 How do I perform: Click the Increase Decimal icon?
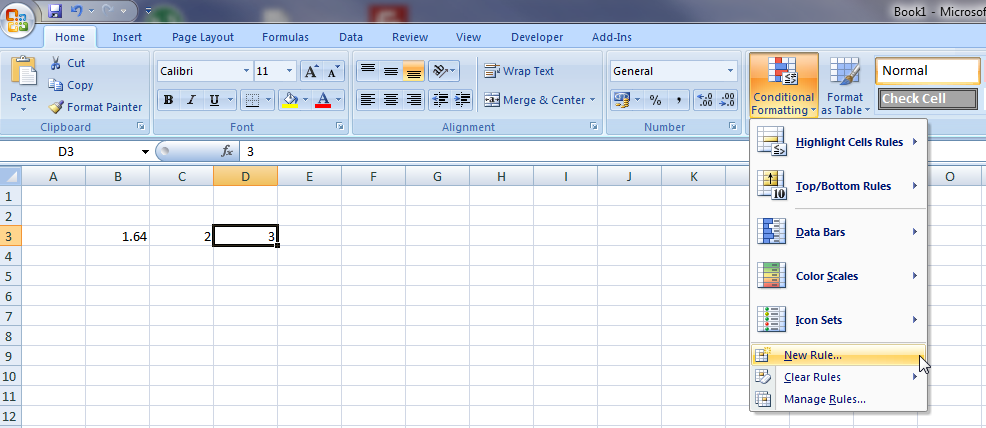703,100
